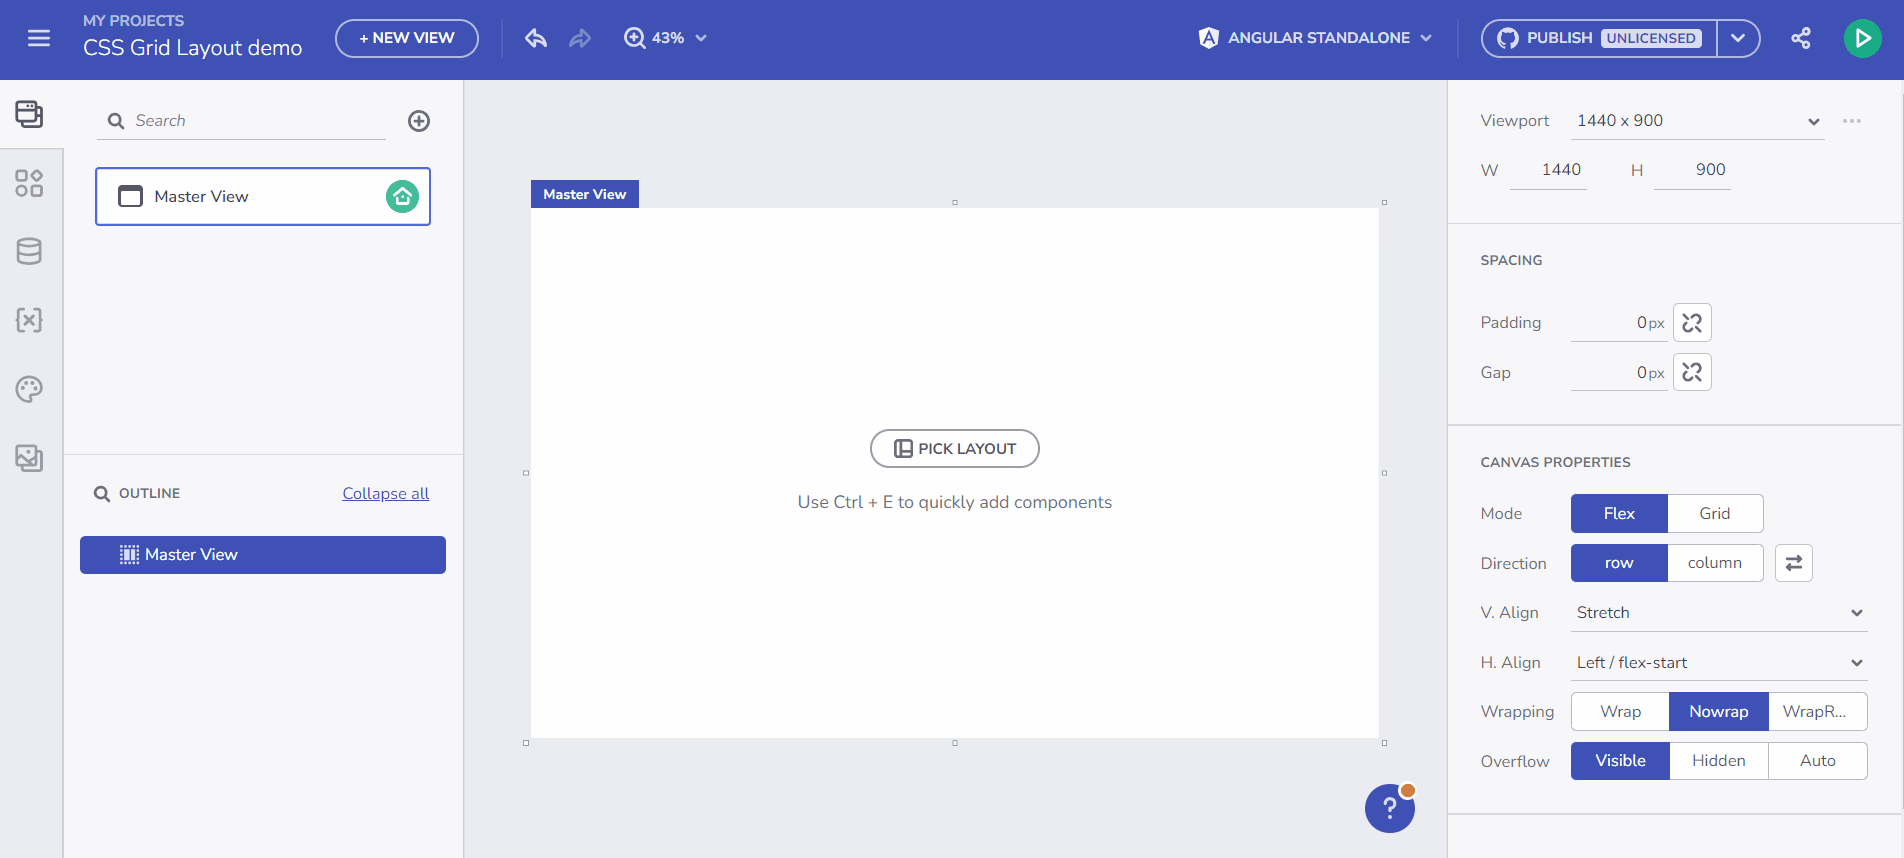Set wrapping to WrapReverse

[1817, 712]
